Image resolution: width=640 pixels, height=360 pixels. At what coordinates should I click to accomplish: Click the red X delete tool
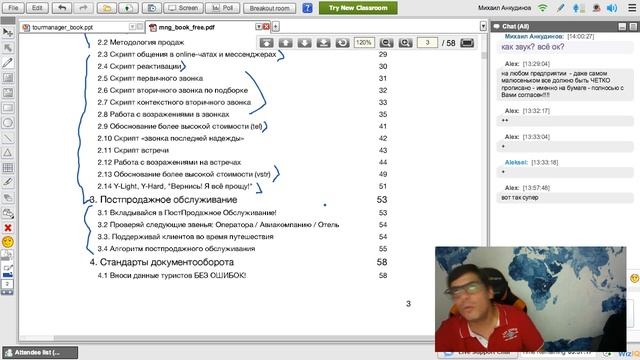8,228
